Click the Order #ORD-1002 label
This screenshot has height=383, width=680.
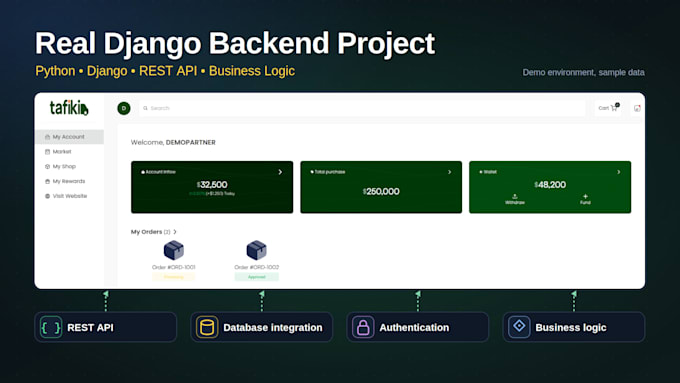pyautogui.click(x=256, y=267)
